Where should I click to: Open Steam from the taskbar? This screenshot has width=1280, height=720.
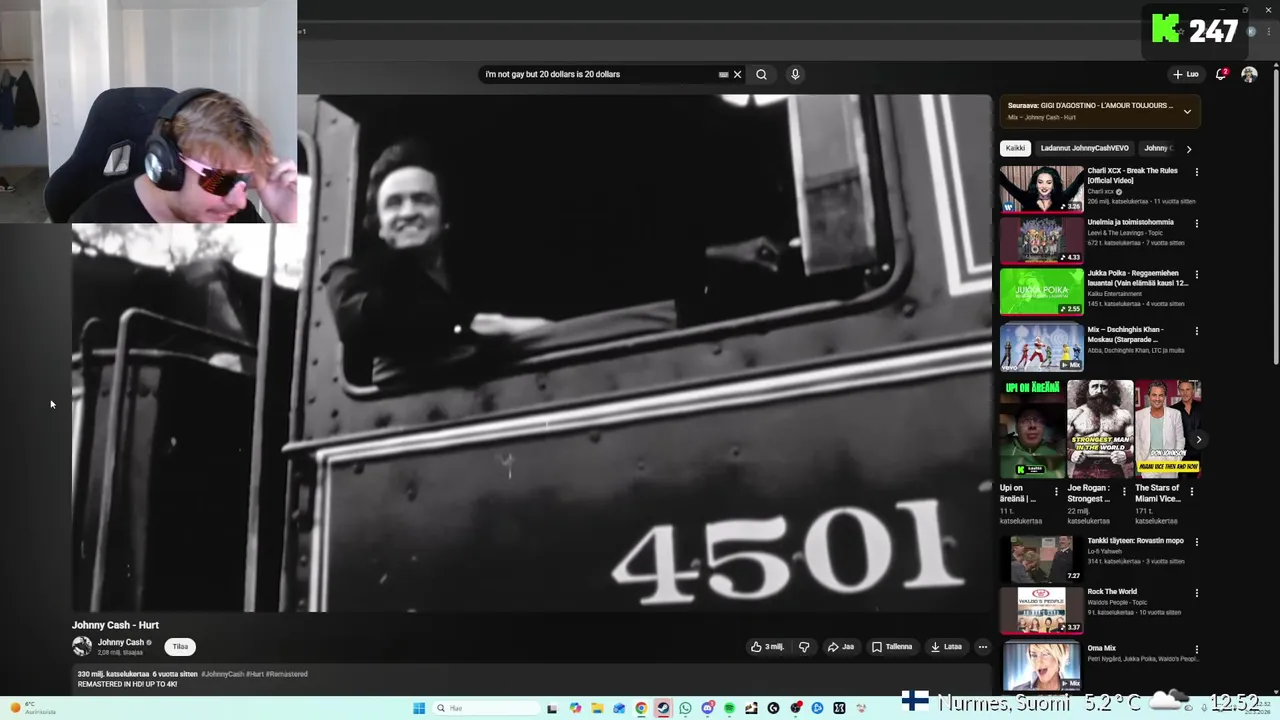coord(663,708)
